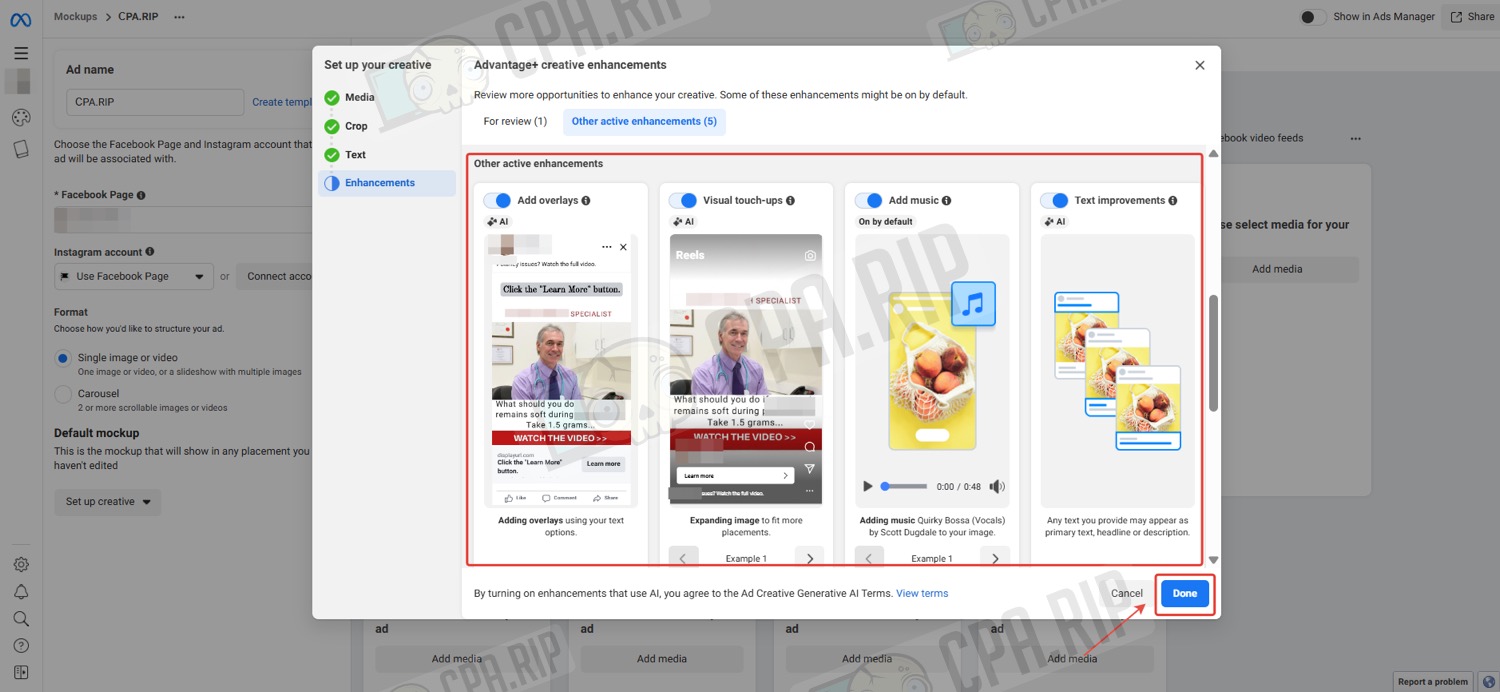Click three-dot menu beside video feeds heading
The width and height of the screenshot is (1500, 692).
click(x=1356, y=139)
